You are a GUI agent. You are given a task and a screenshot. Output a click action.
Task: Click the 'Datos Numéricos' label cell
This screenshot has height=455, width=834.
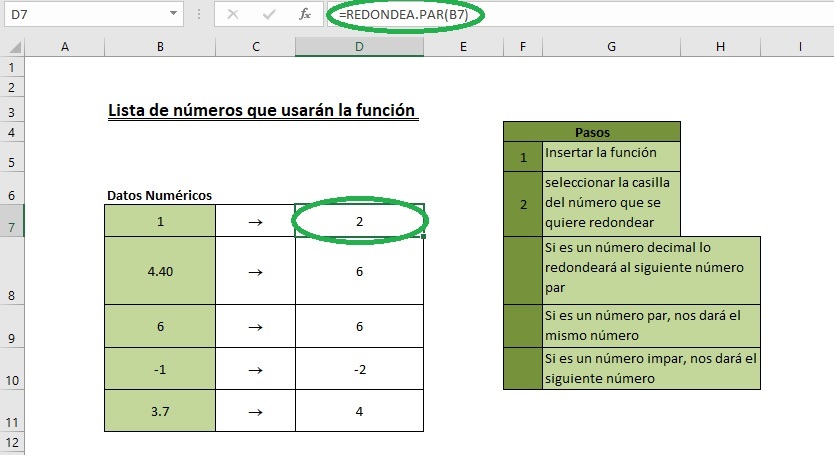[160, 195]
